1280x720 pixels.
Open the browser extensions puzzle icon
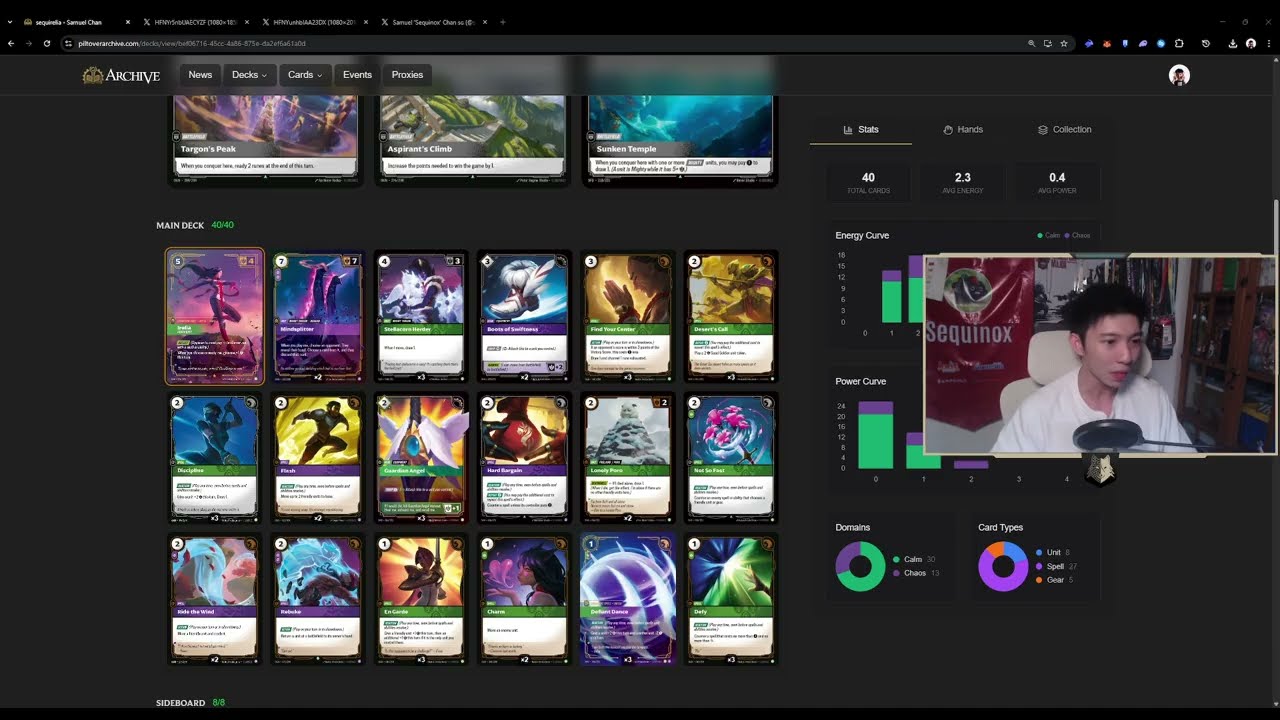tap(1179, 44)
